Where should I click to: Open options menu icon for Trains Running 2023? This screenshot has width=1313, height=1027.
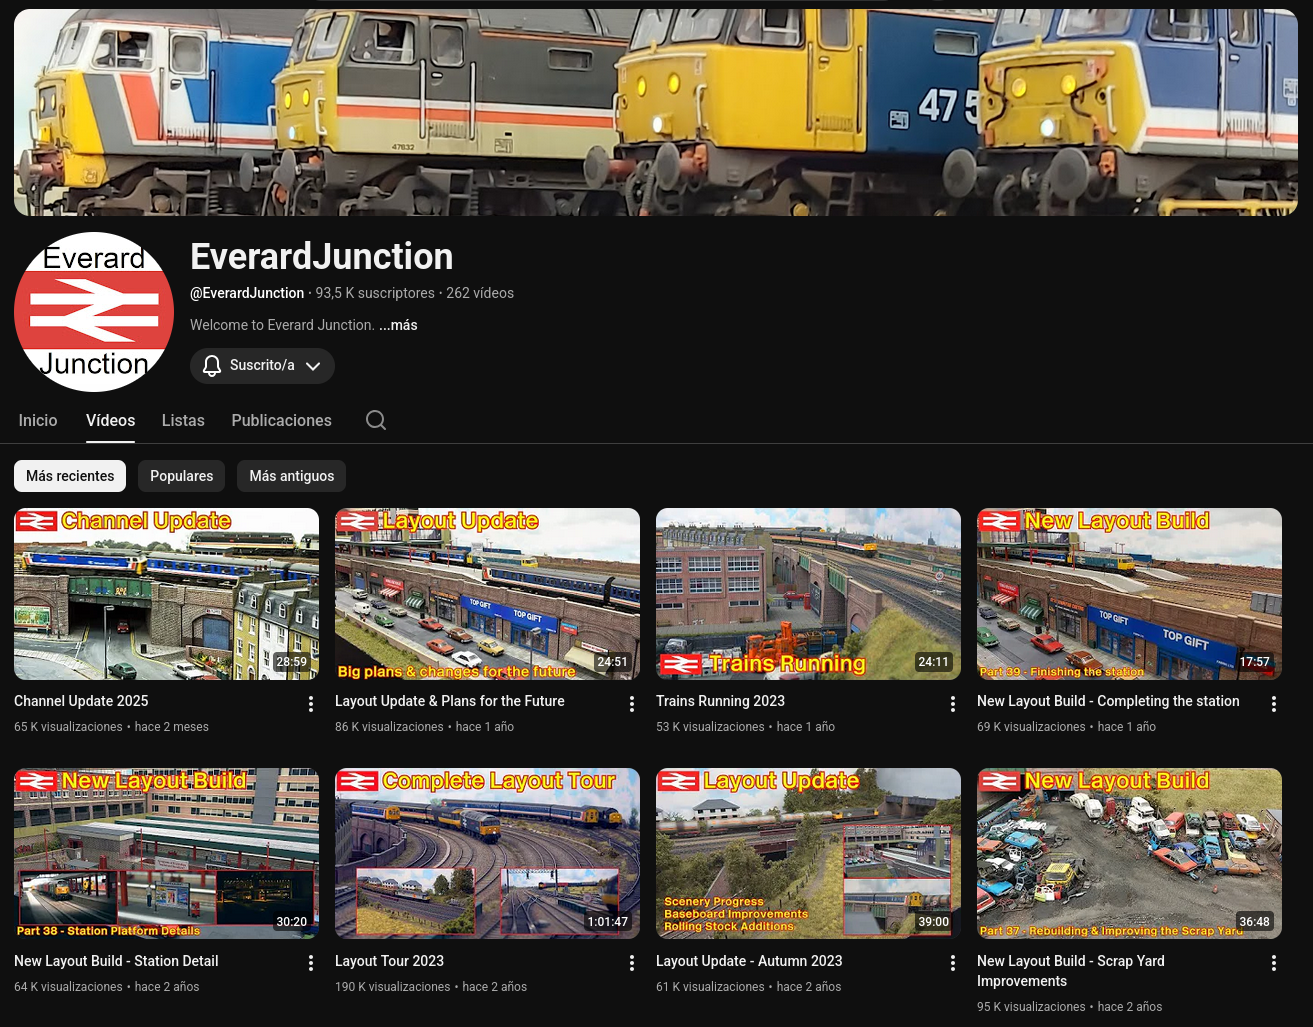953,703
